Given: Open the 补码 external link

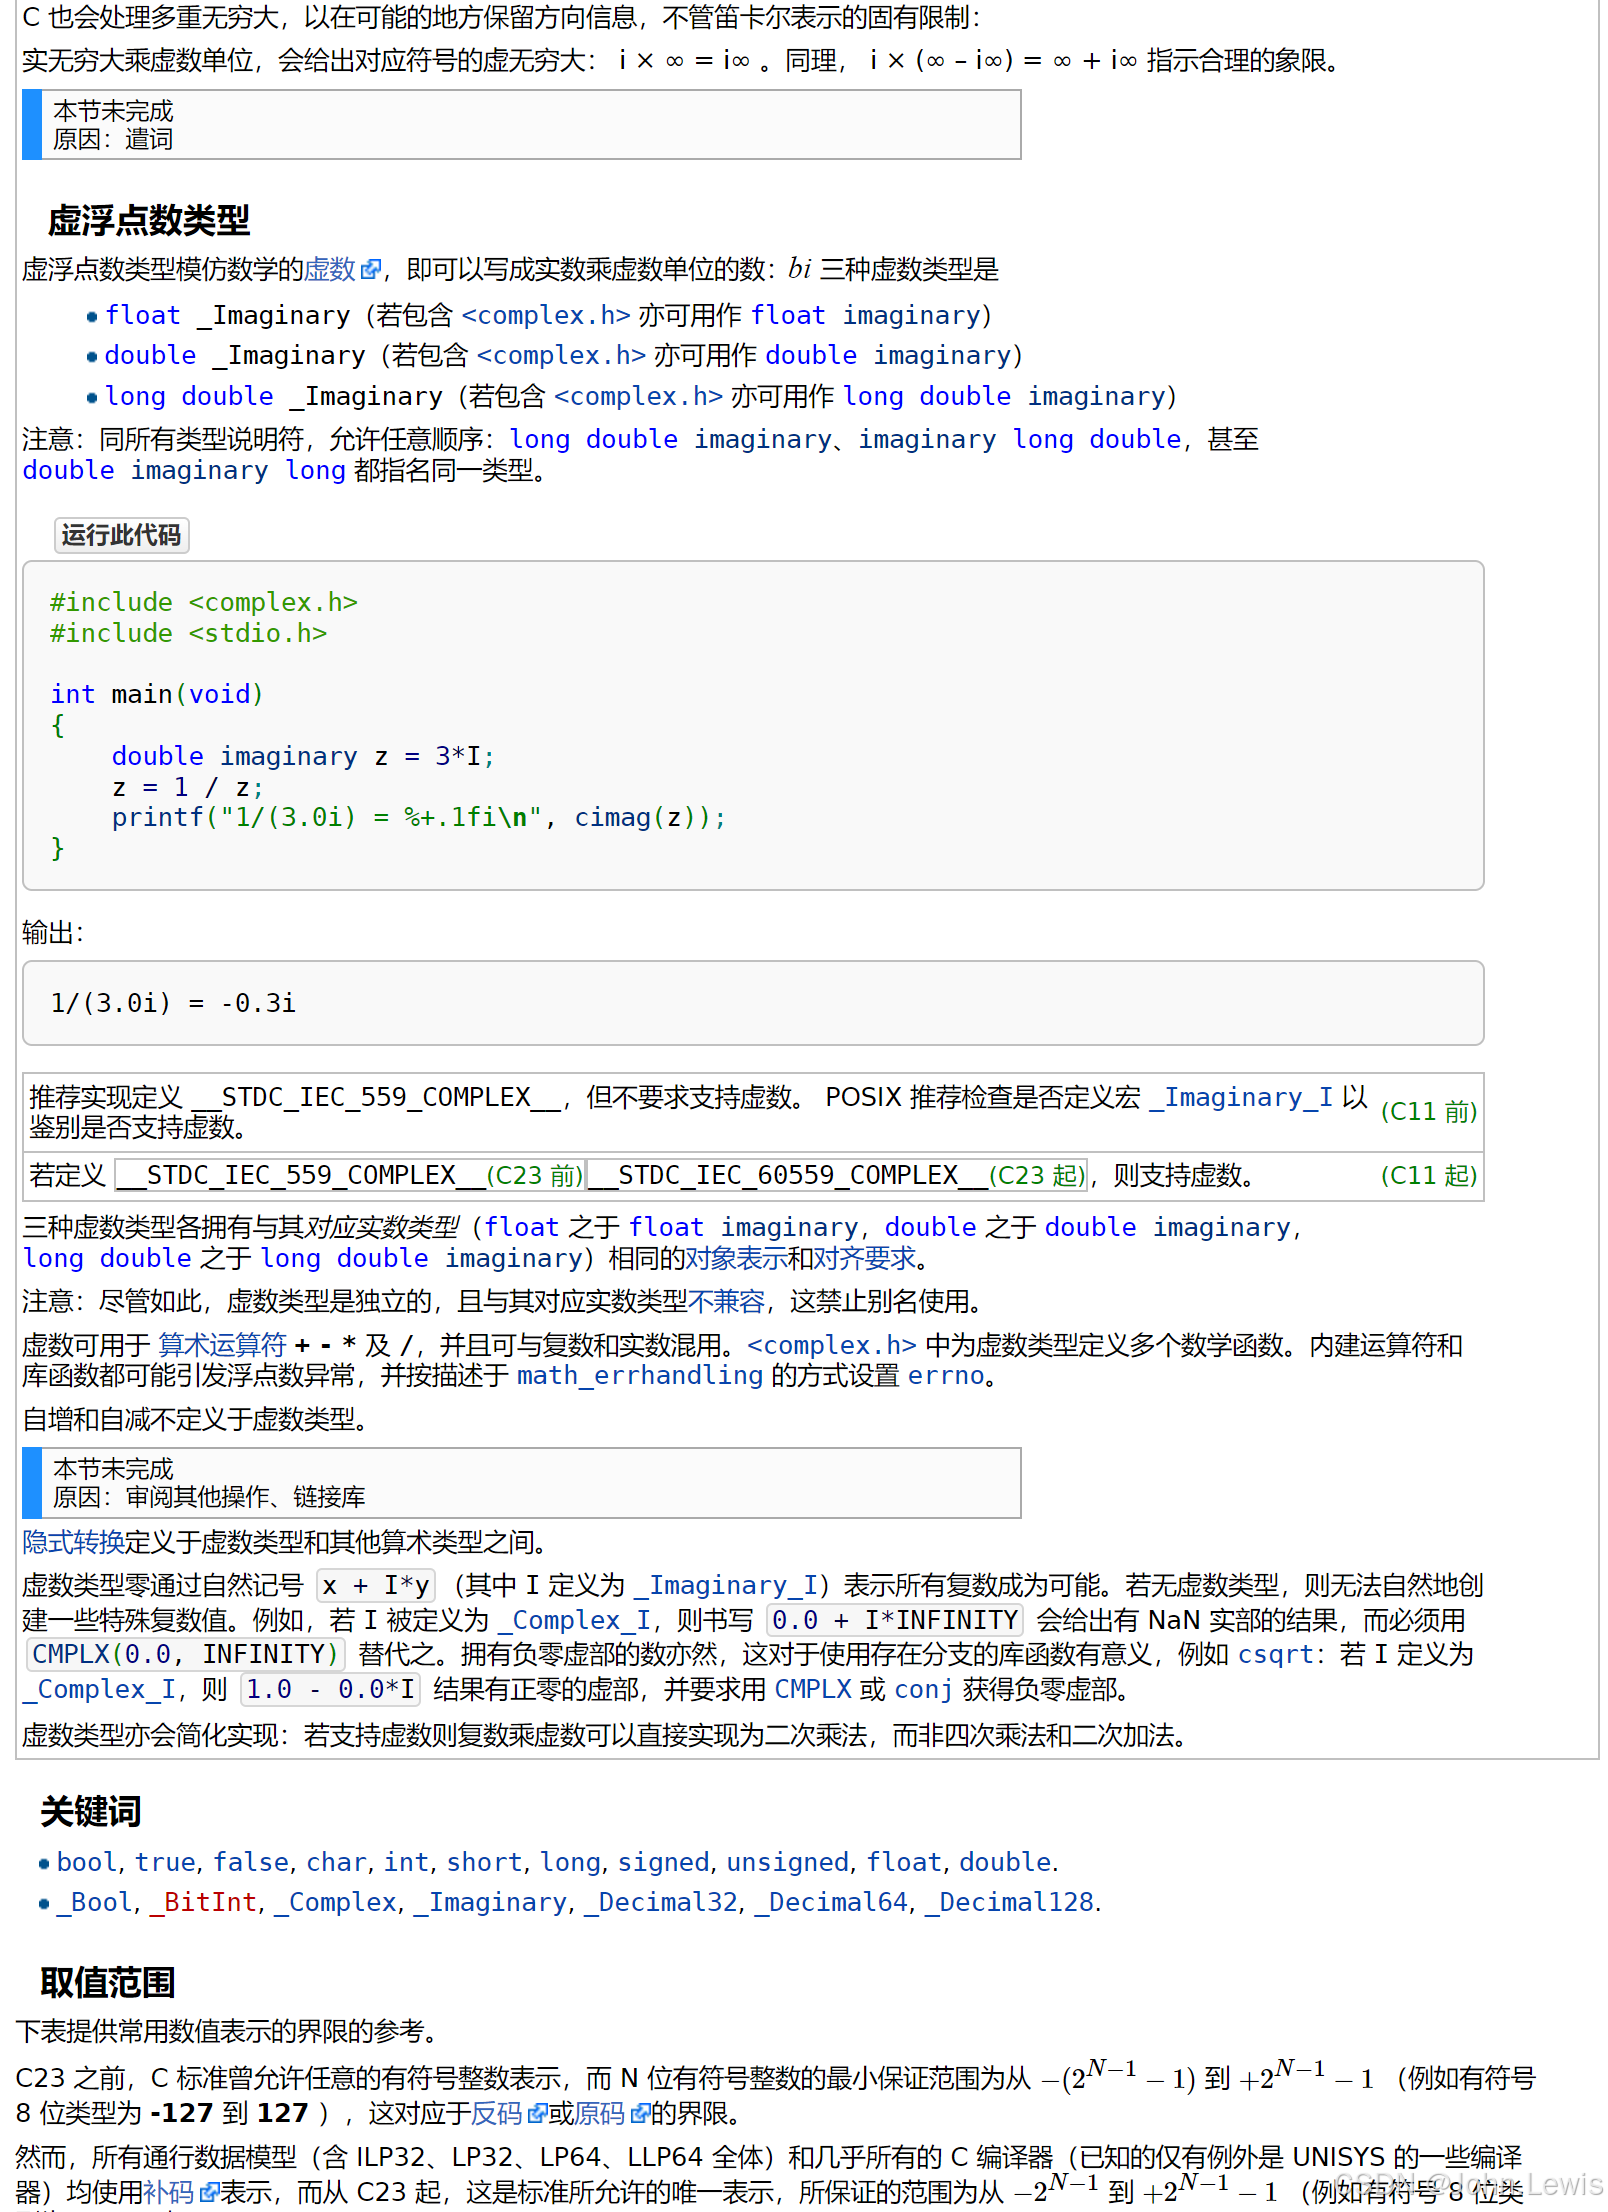Looking at the screenshot, I should [168, 2192].
